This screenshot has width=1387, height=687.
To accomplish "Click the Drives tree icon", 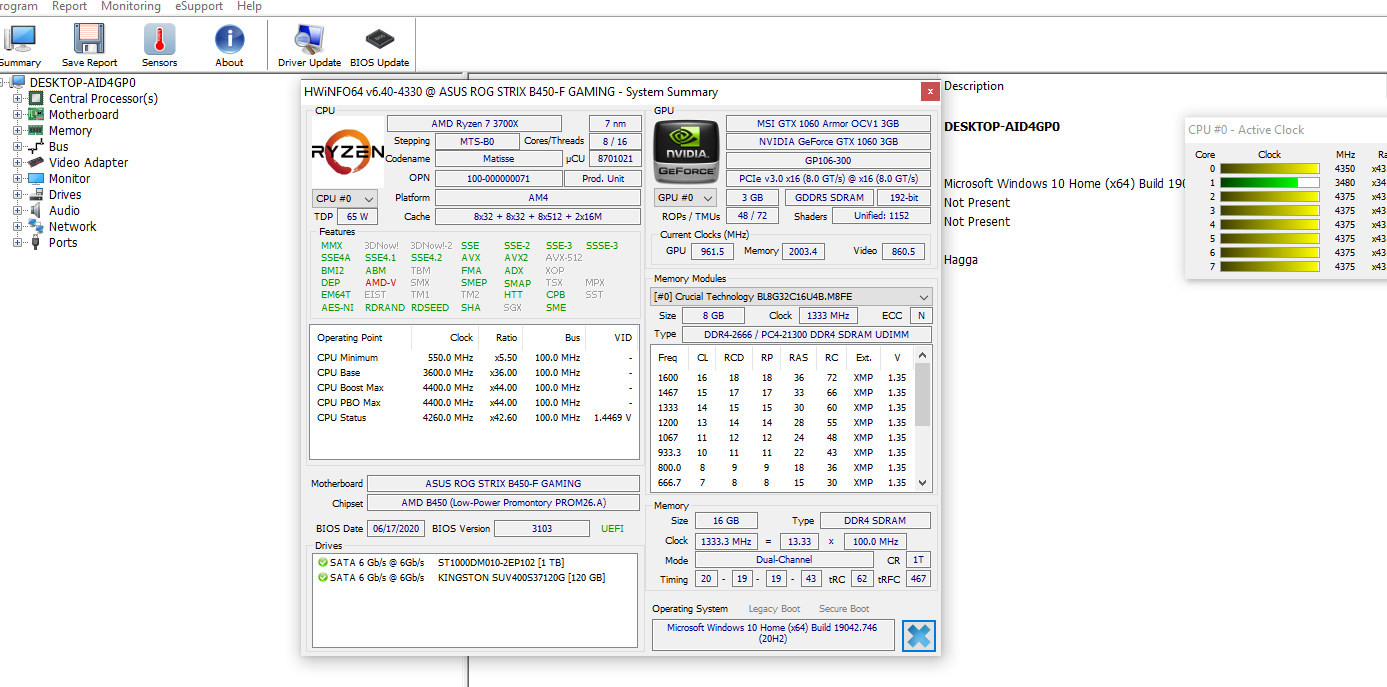I will pyautogui.click(x=36, y=194).
